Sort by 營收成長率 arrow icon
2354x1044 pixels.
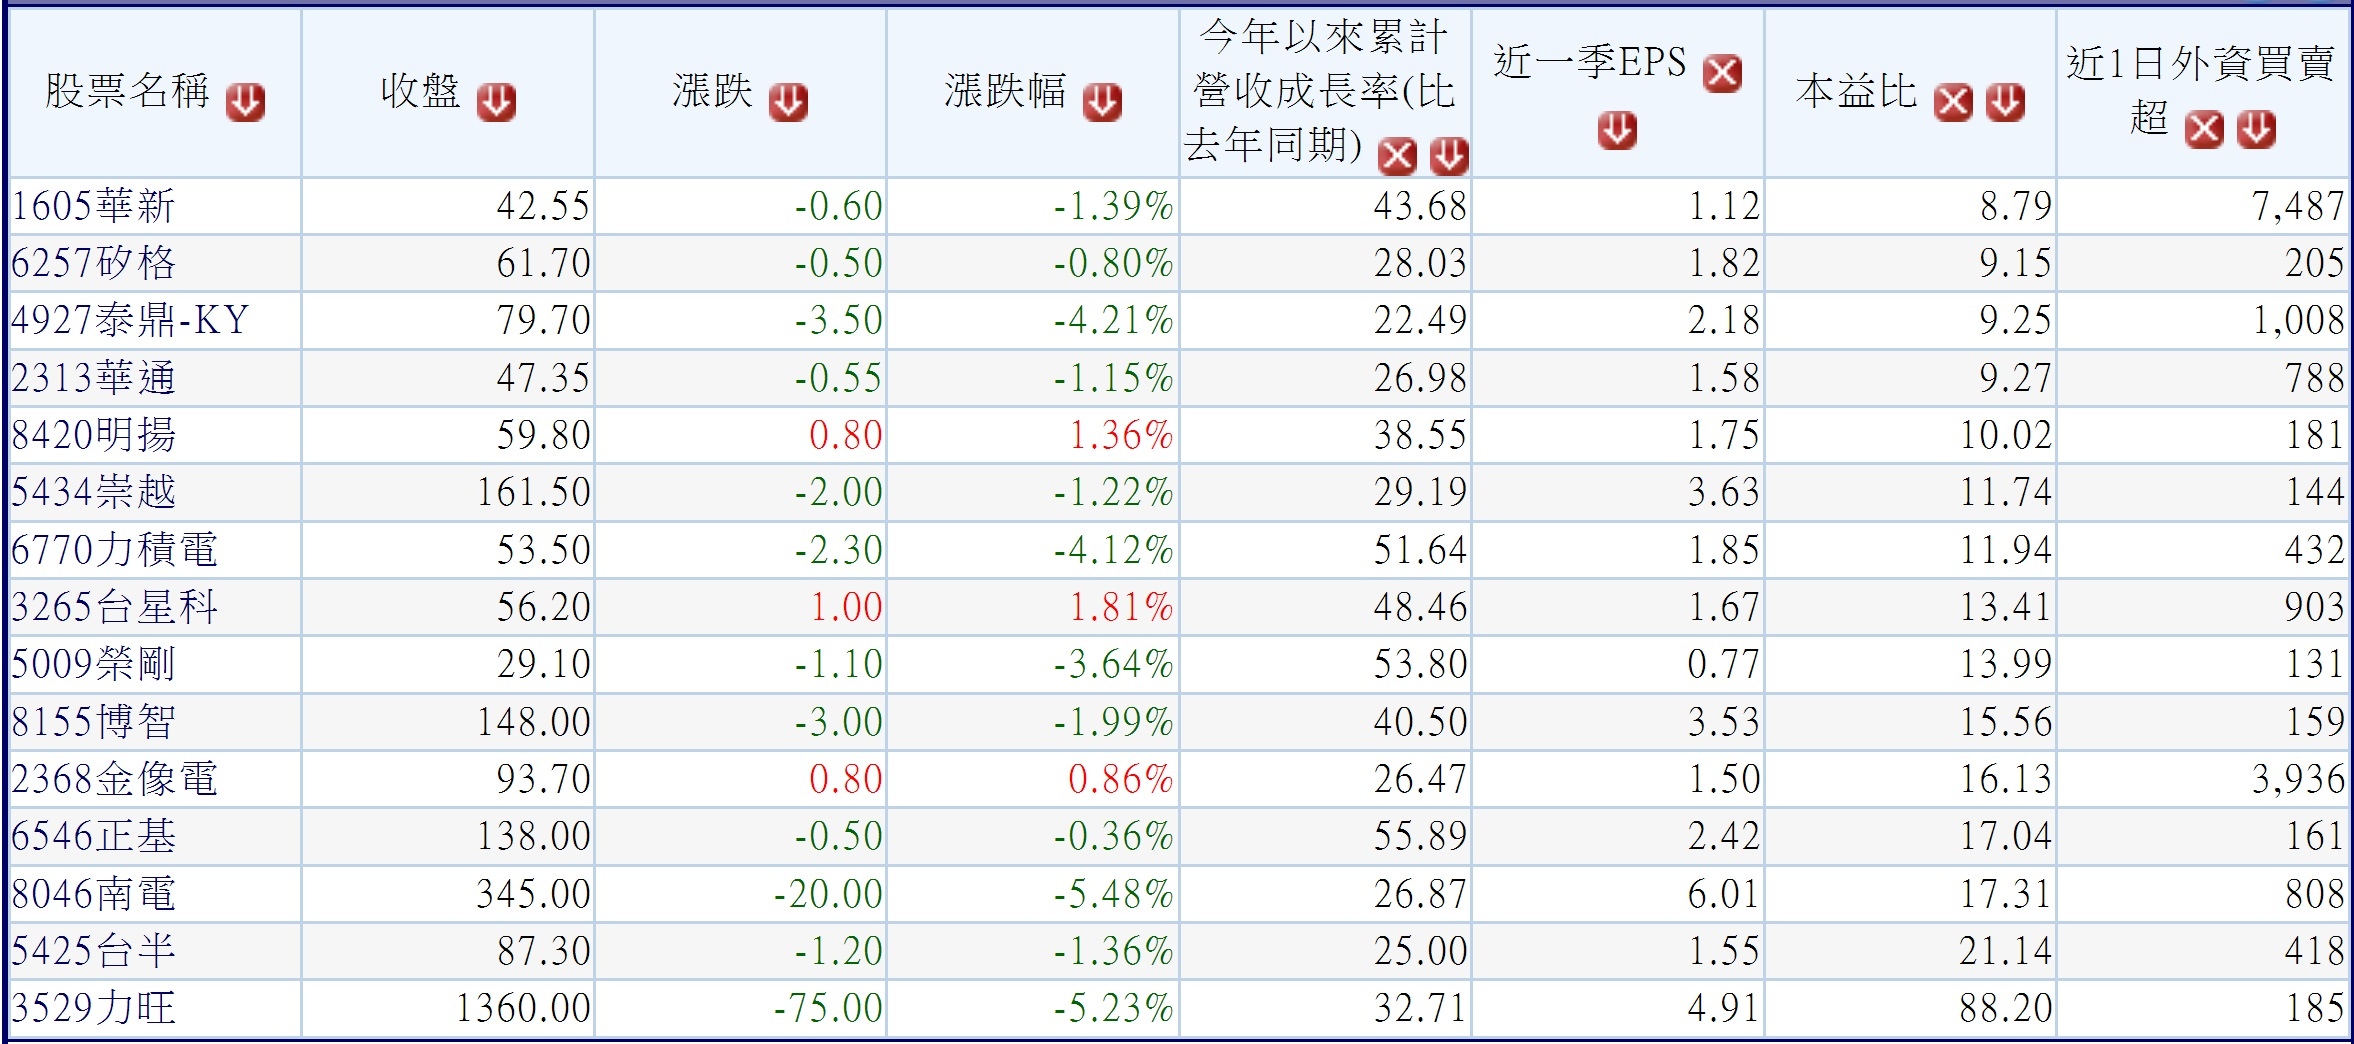pyautogui.click(x=1449, y=156)
